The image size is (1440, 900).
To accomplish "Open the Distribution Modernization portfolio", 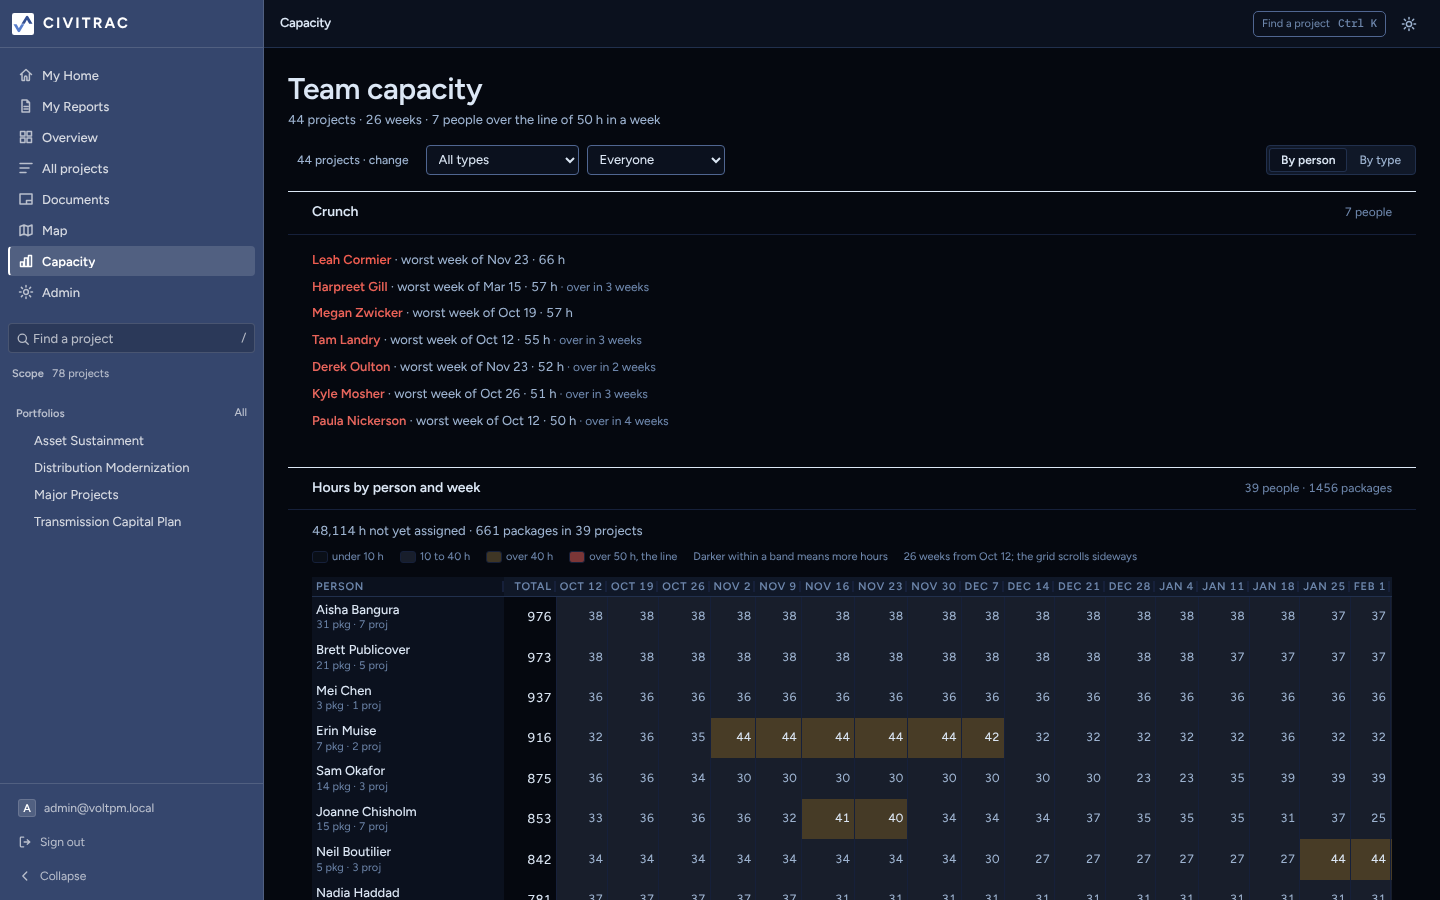I will [x=112, y=468].
